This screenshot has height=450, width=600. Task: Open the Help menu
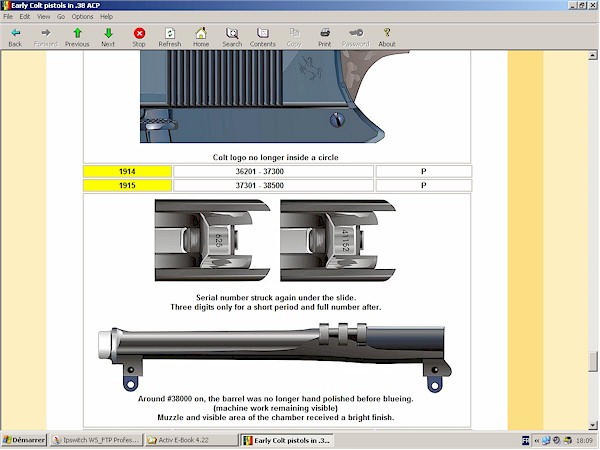pyautogui.click(x=106, y=16)
